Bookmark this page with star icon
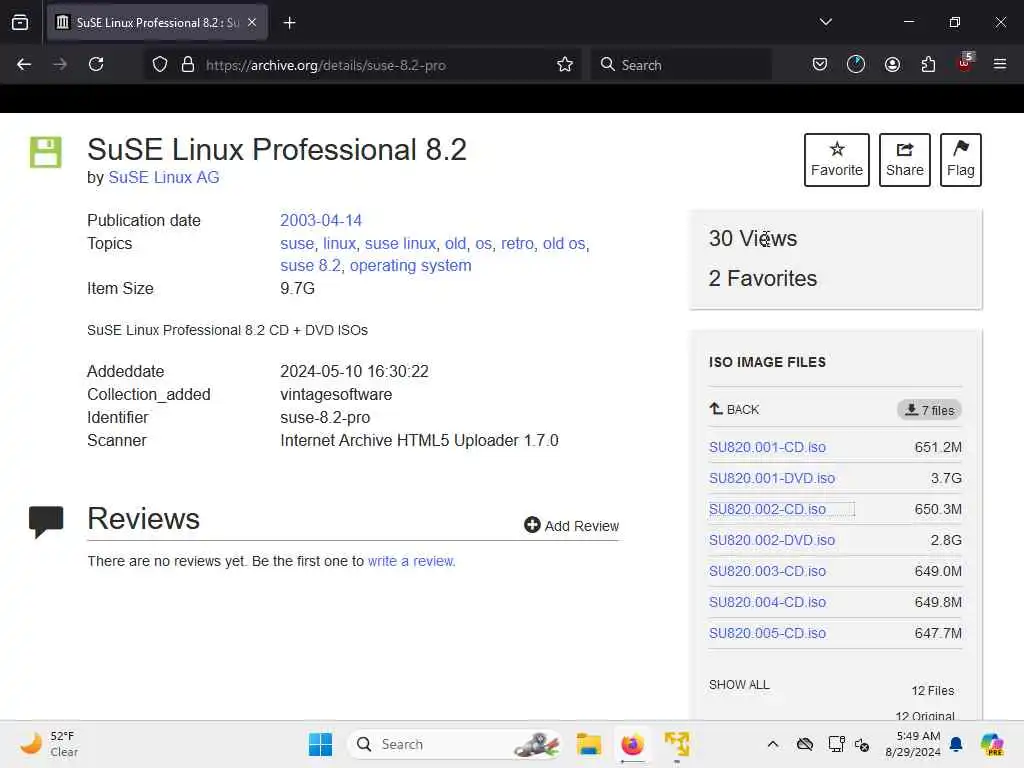Image resolution: width=1024 pixels, height=768 pixels. coord(565,64)
